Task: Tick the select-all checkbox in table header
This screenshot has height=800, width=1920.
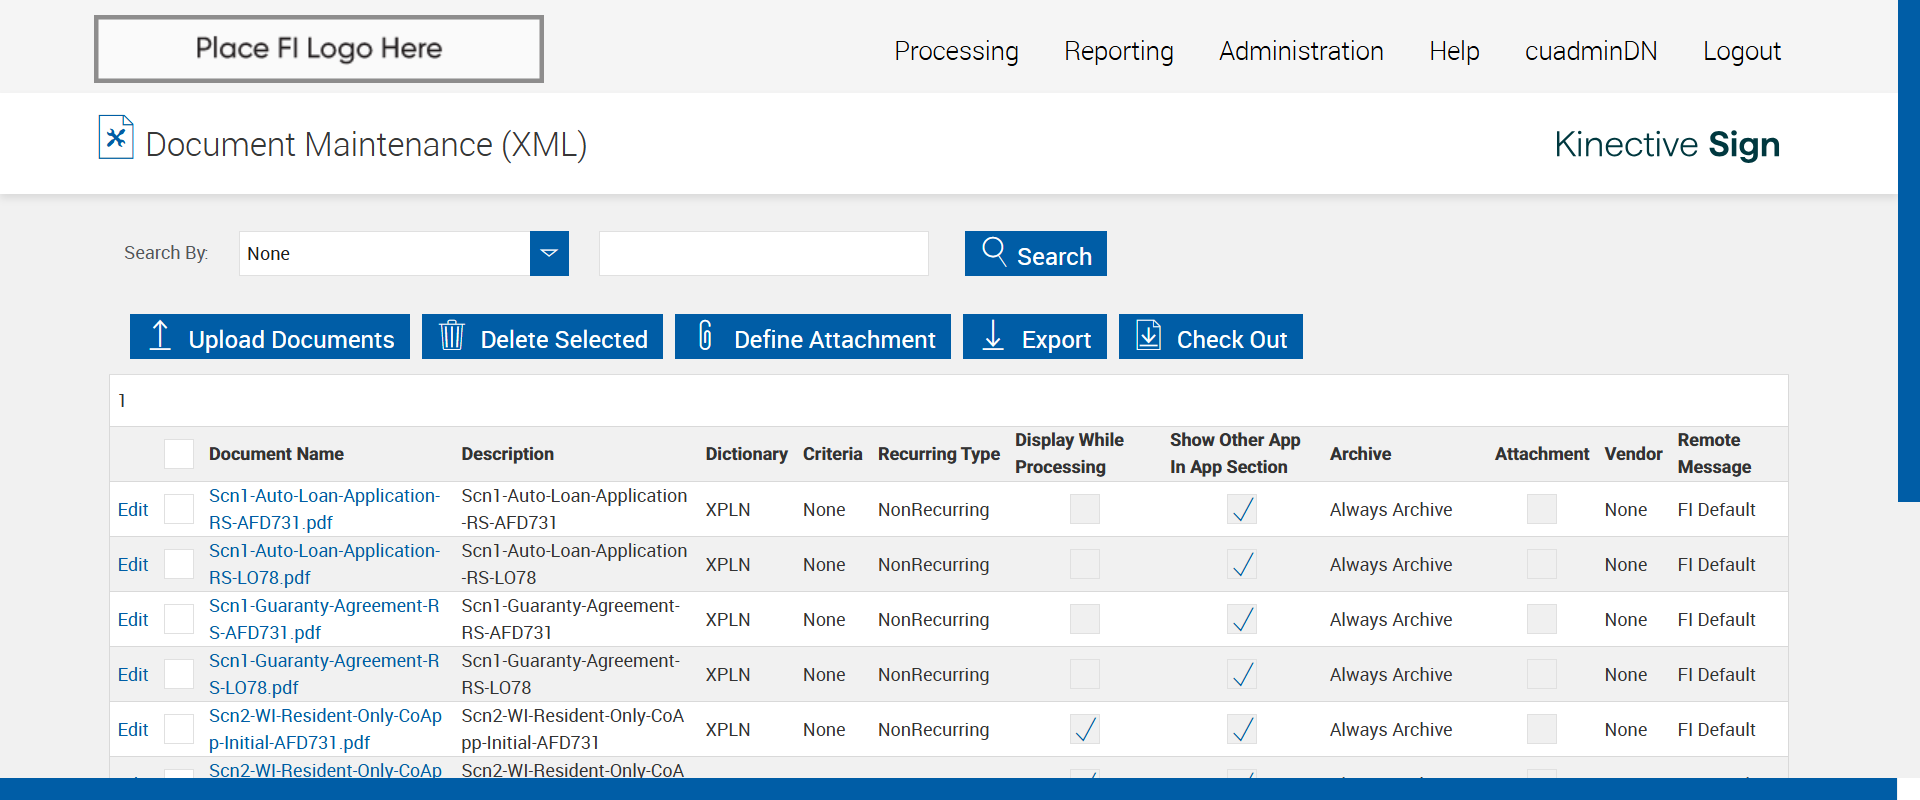Action: (179, 454)
